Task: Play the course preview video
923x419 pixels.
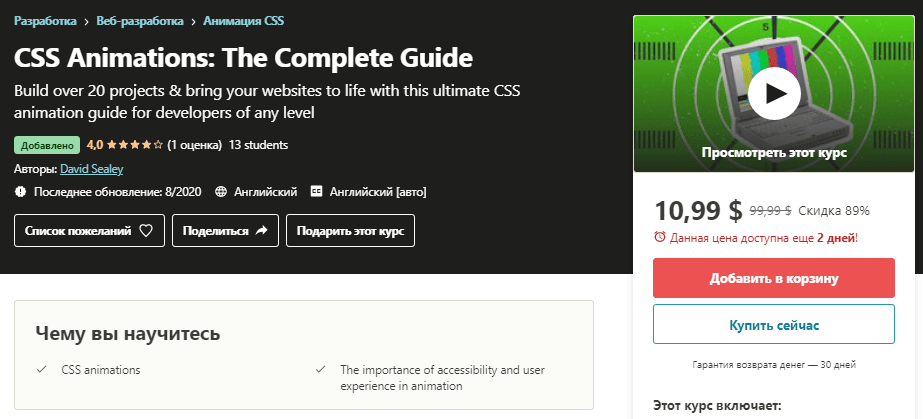Action: click(774, 93)
